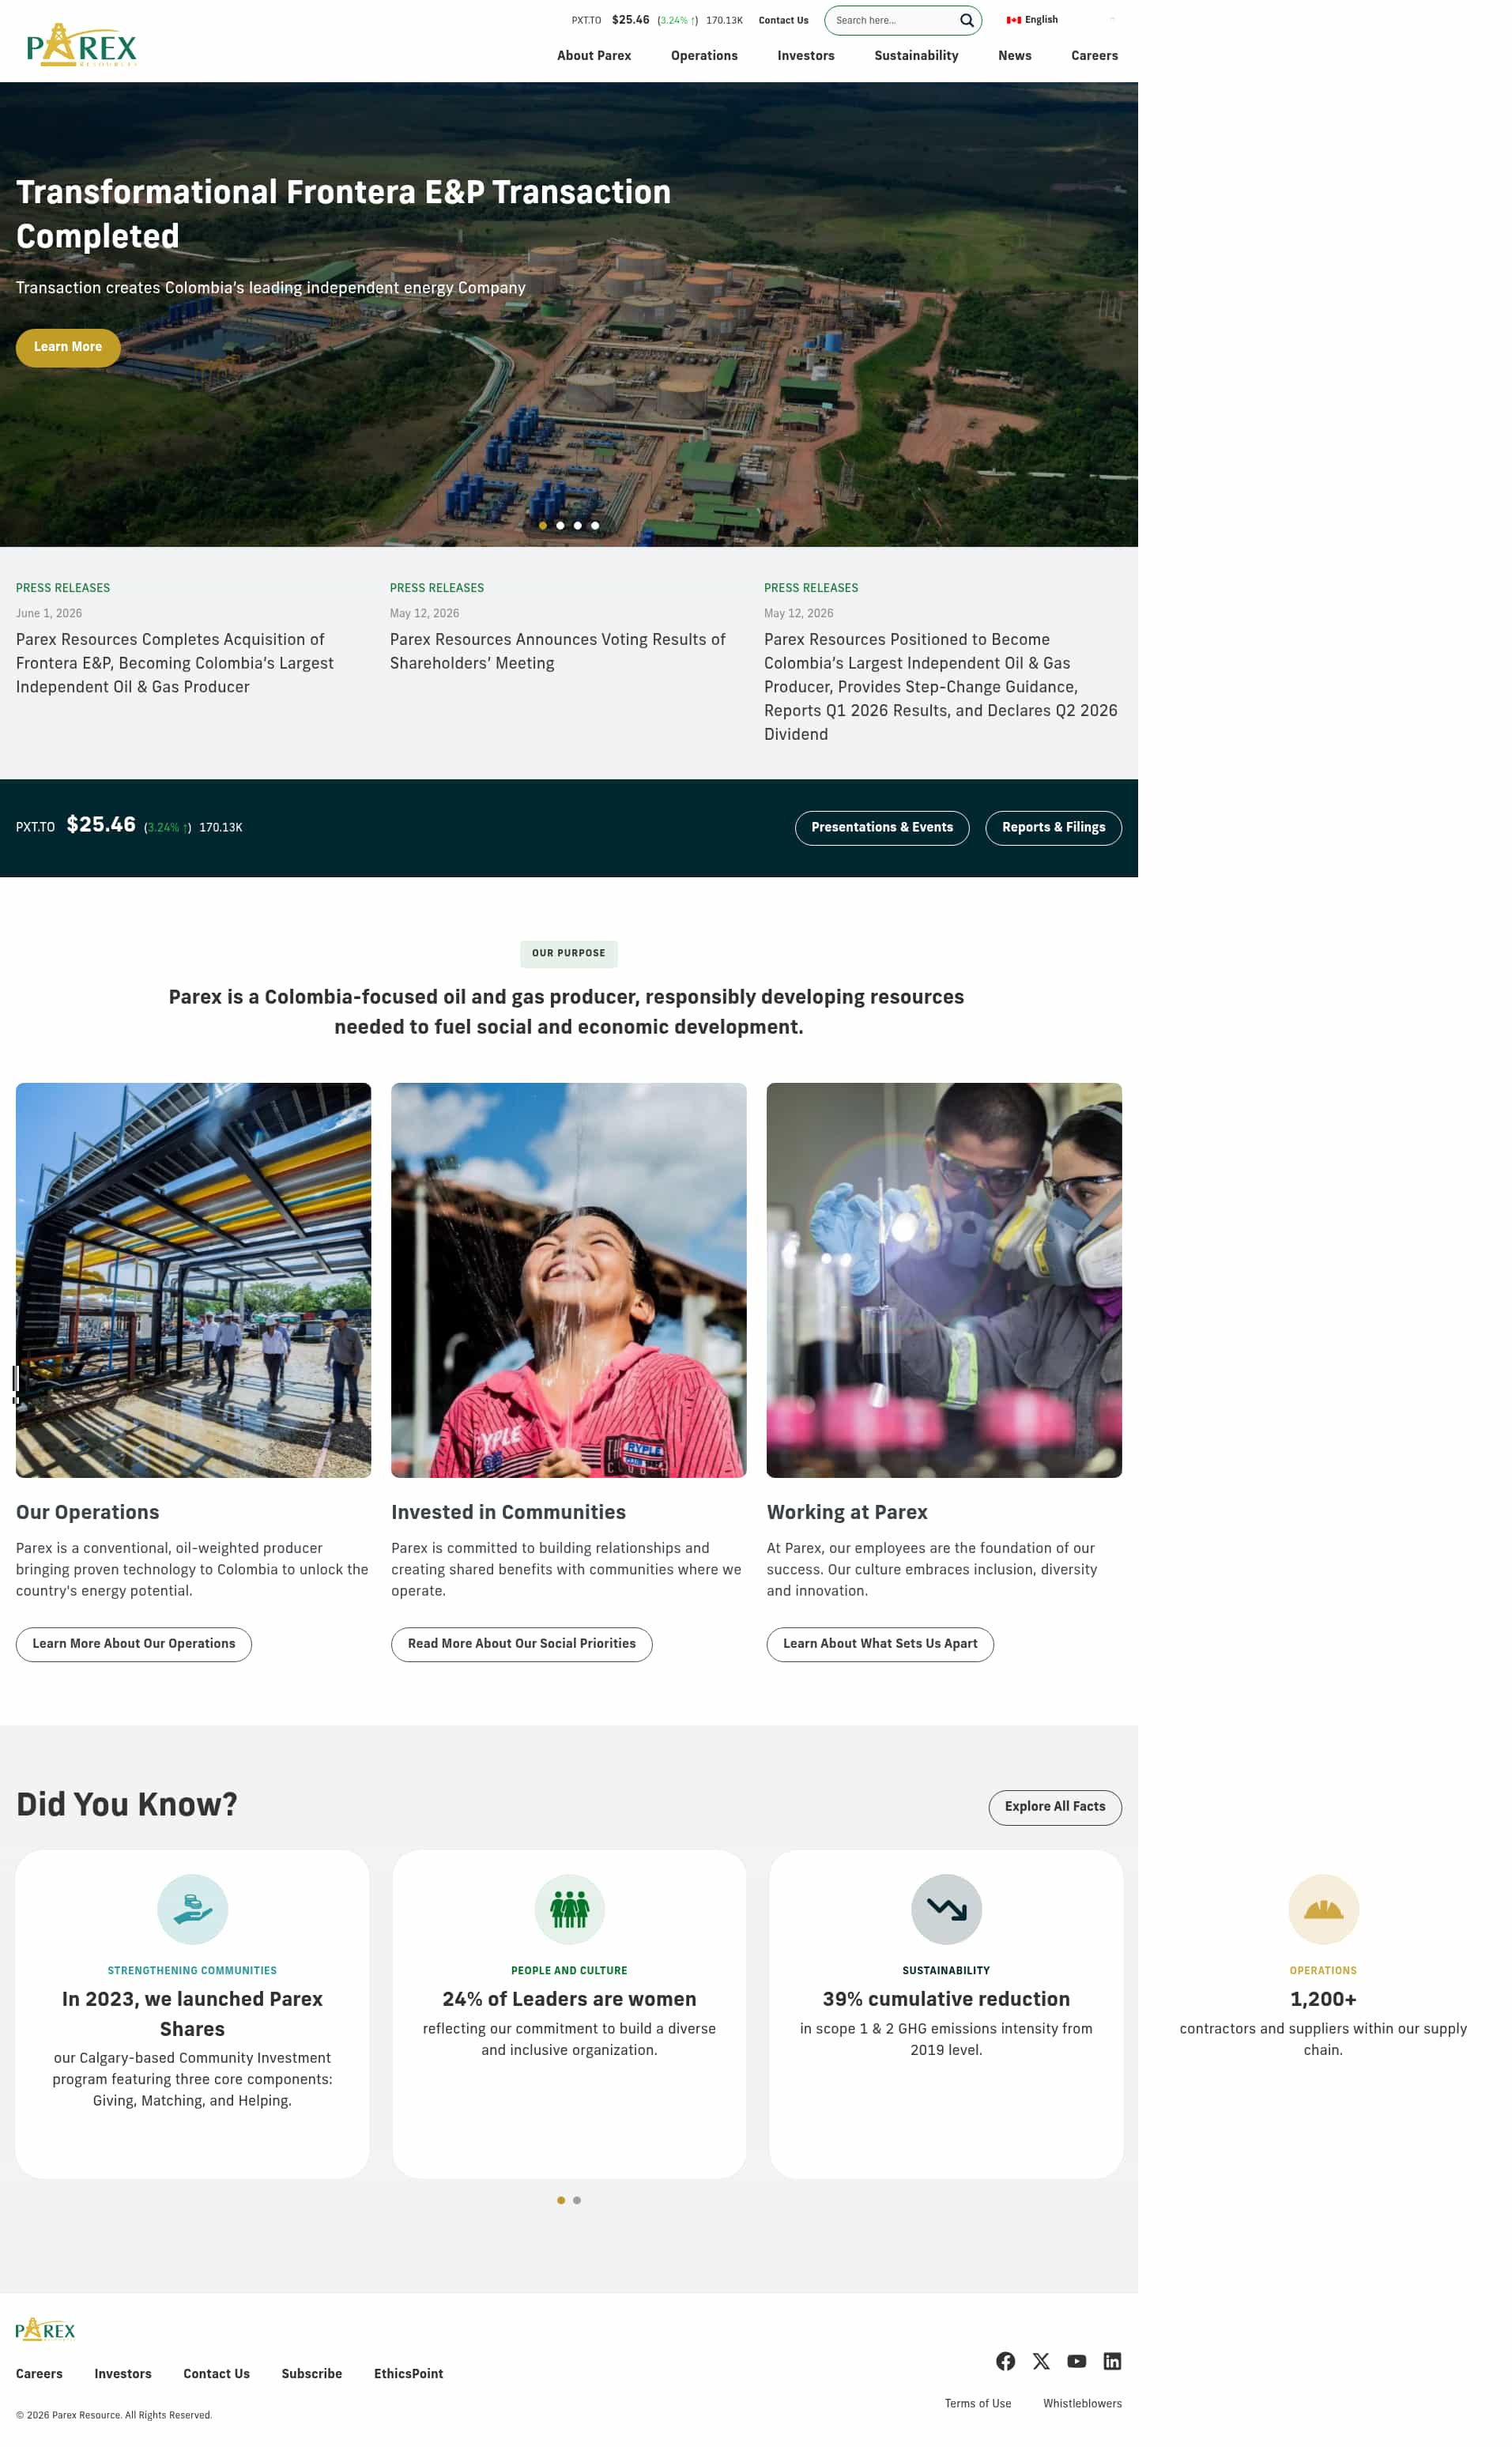Click the People and Culture women icon

[x=569, y=1908]
